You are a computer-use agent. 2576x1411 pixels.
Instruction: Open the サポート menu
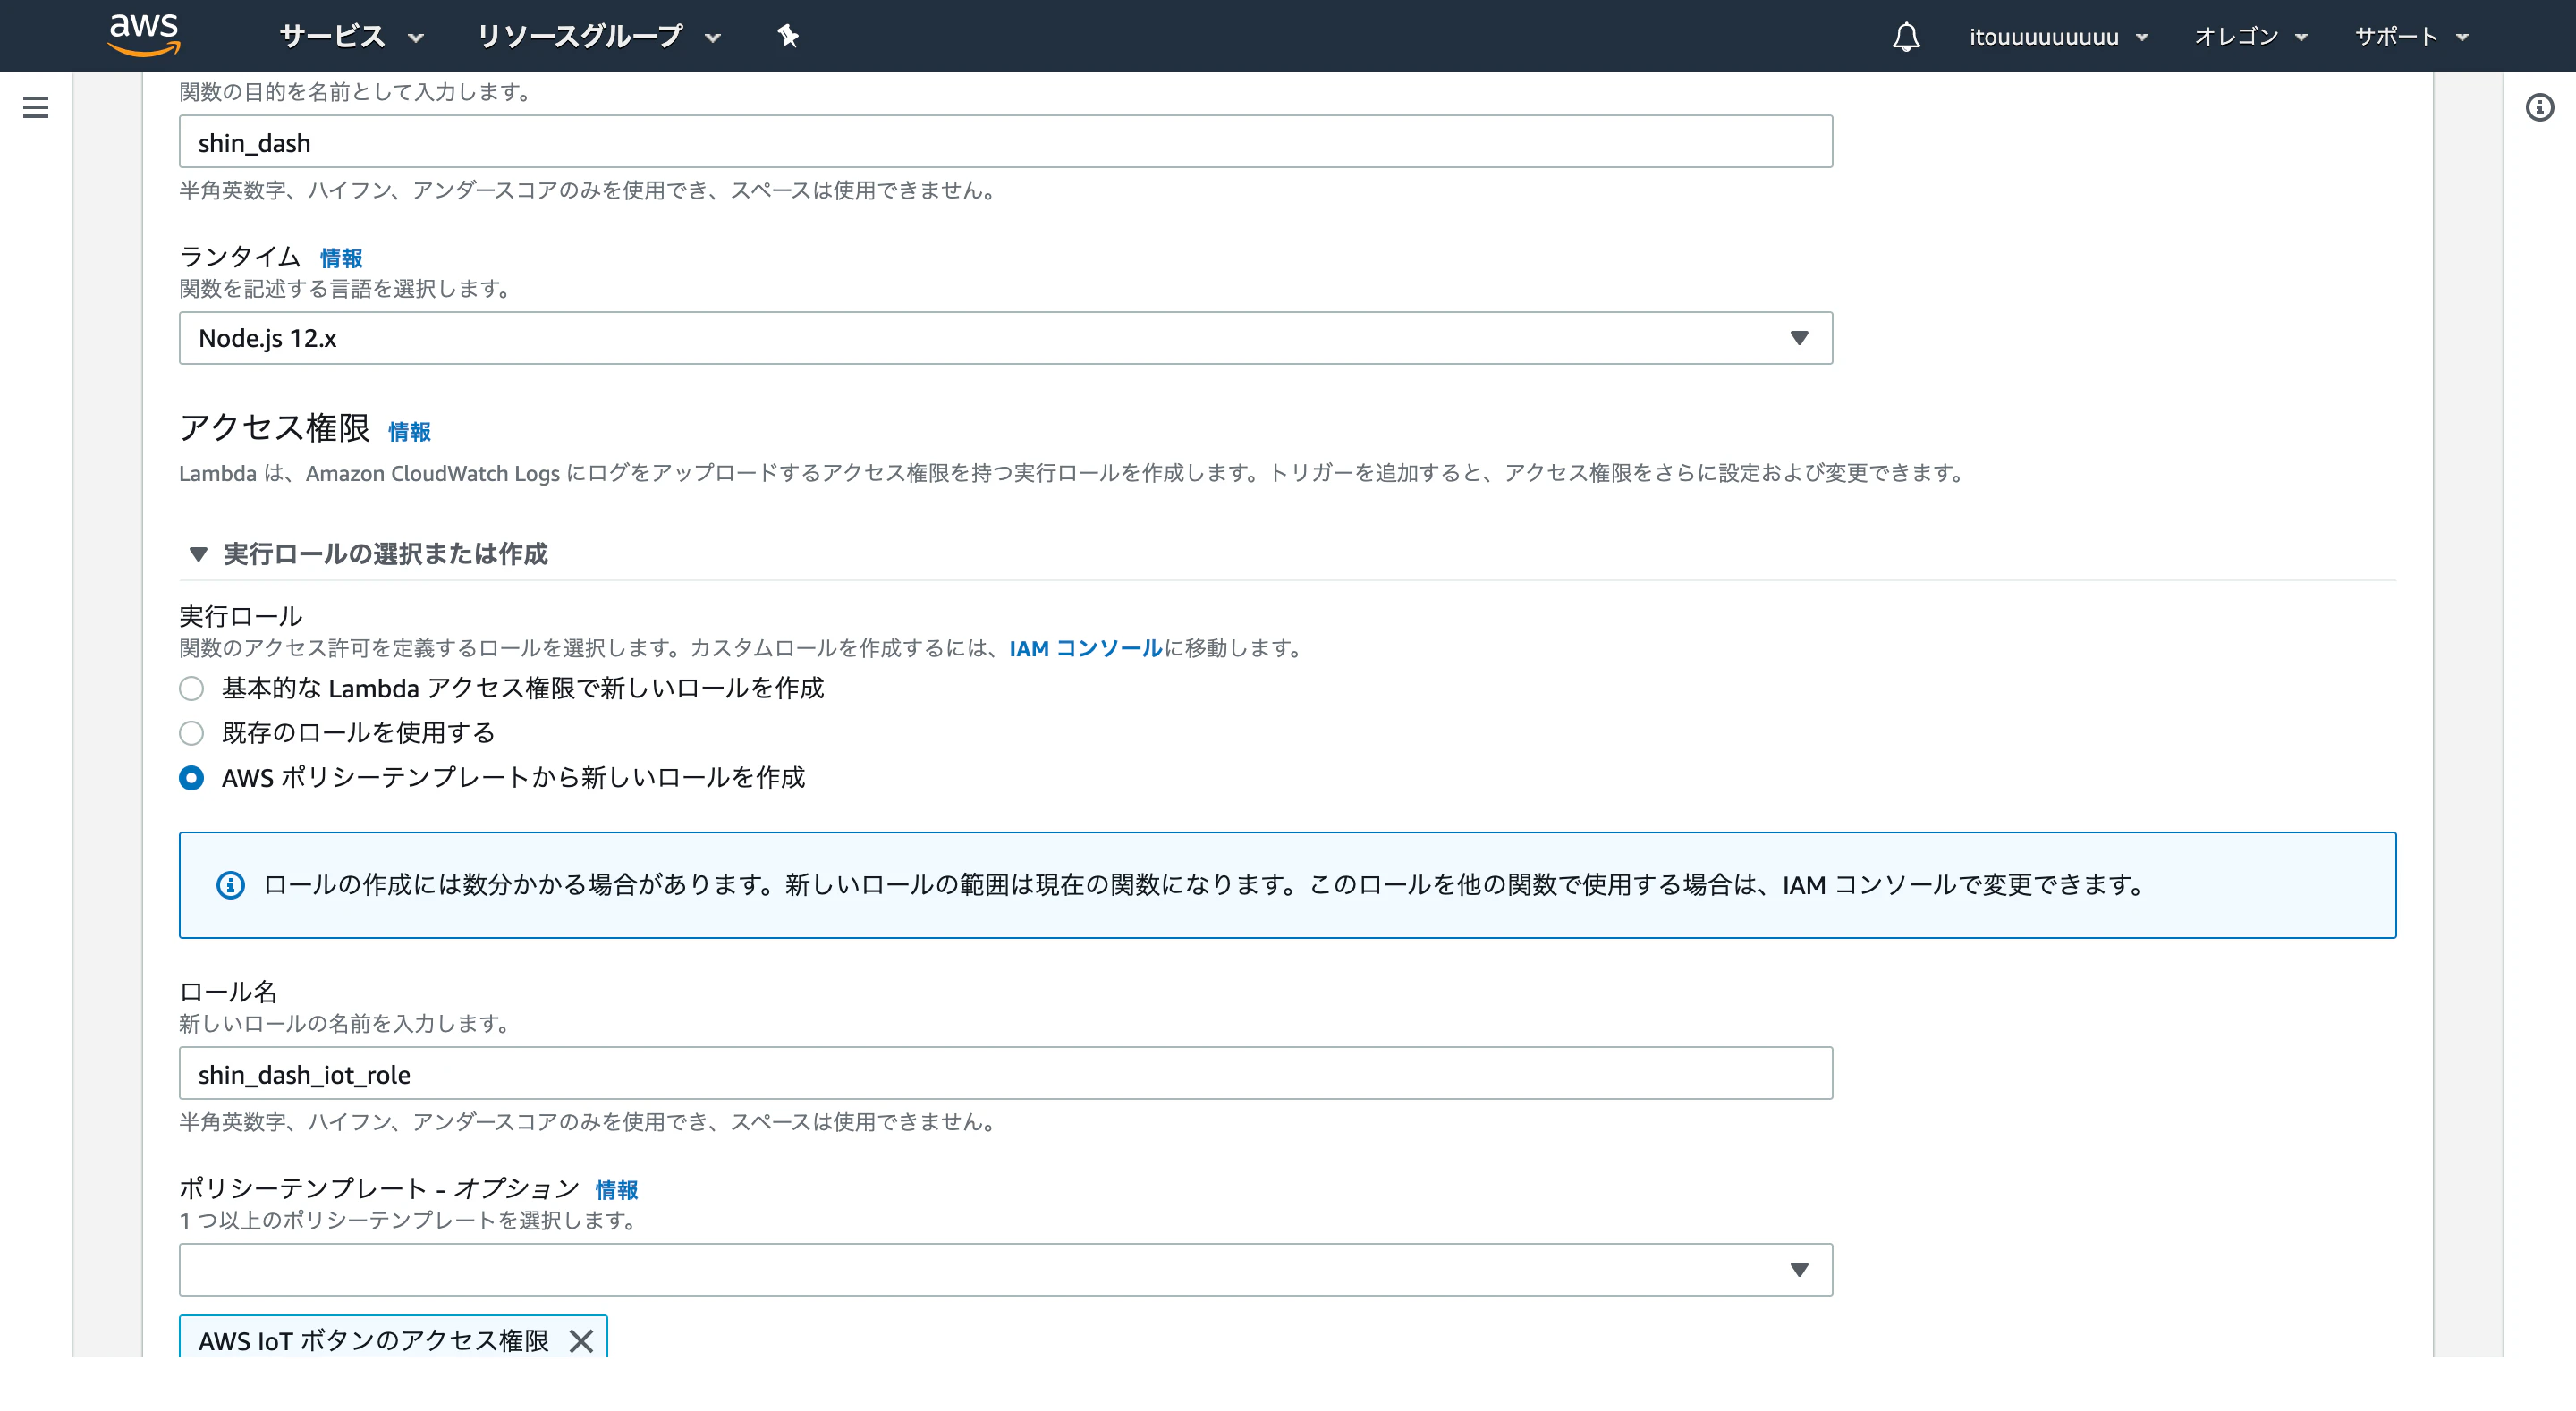tap(2411, 37)
